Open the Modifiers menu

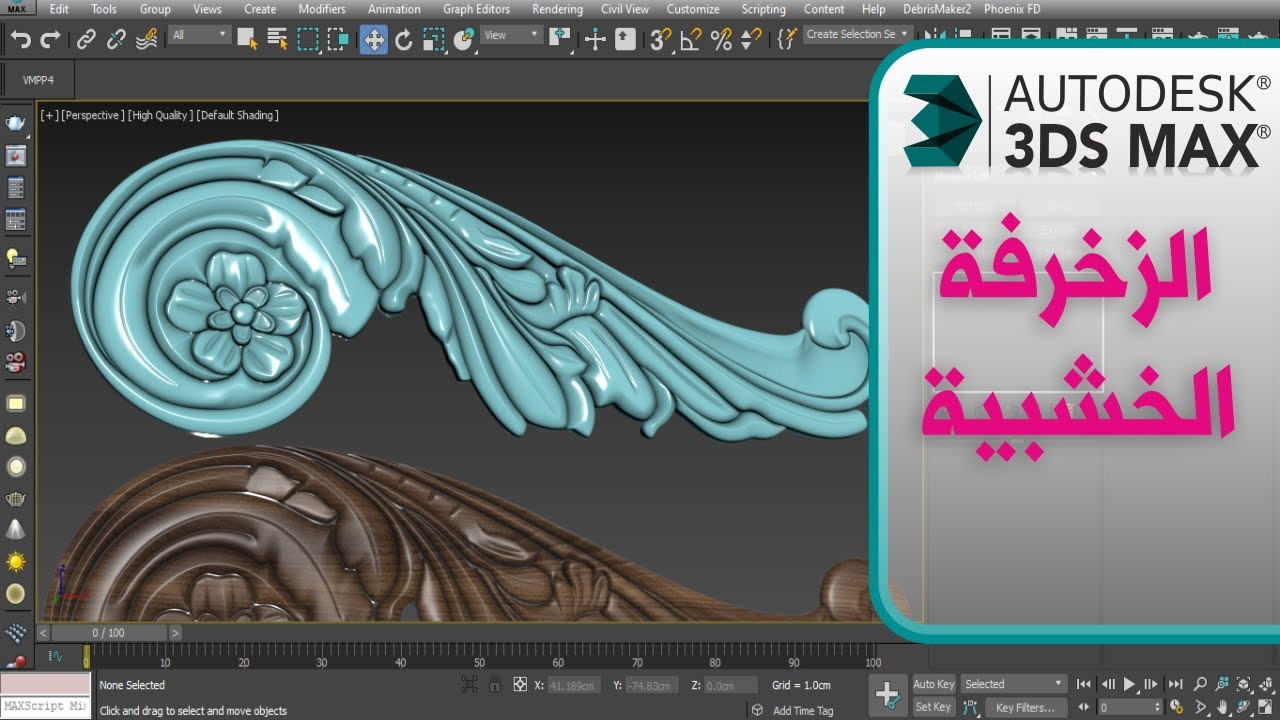(x=322, y=9)
